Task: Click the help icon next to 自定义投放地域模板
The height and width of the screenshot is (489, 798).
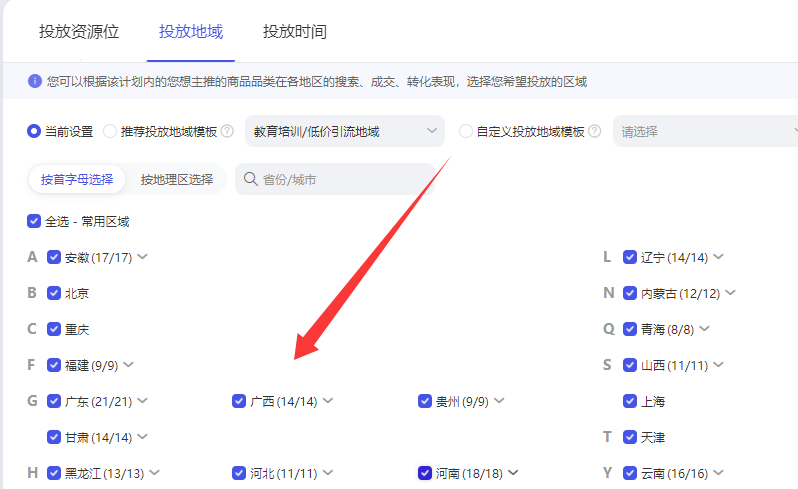Action: click(x=595, y=131)
